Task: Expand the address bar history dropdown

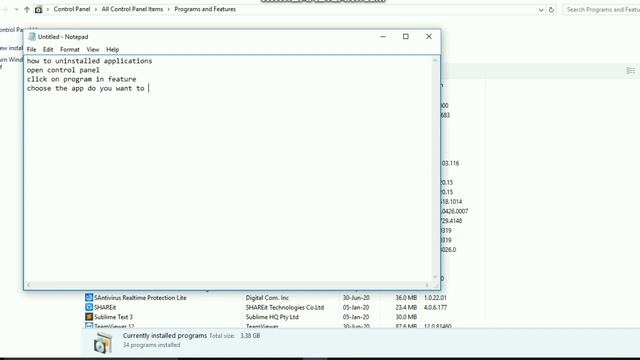Action: tap(541, 10)
